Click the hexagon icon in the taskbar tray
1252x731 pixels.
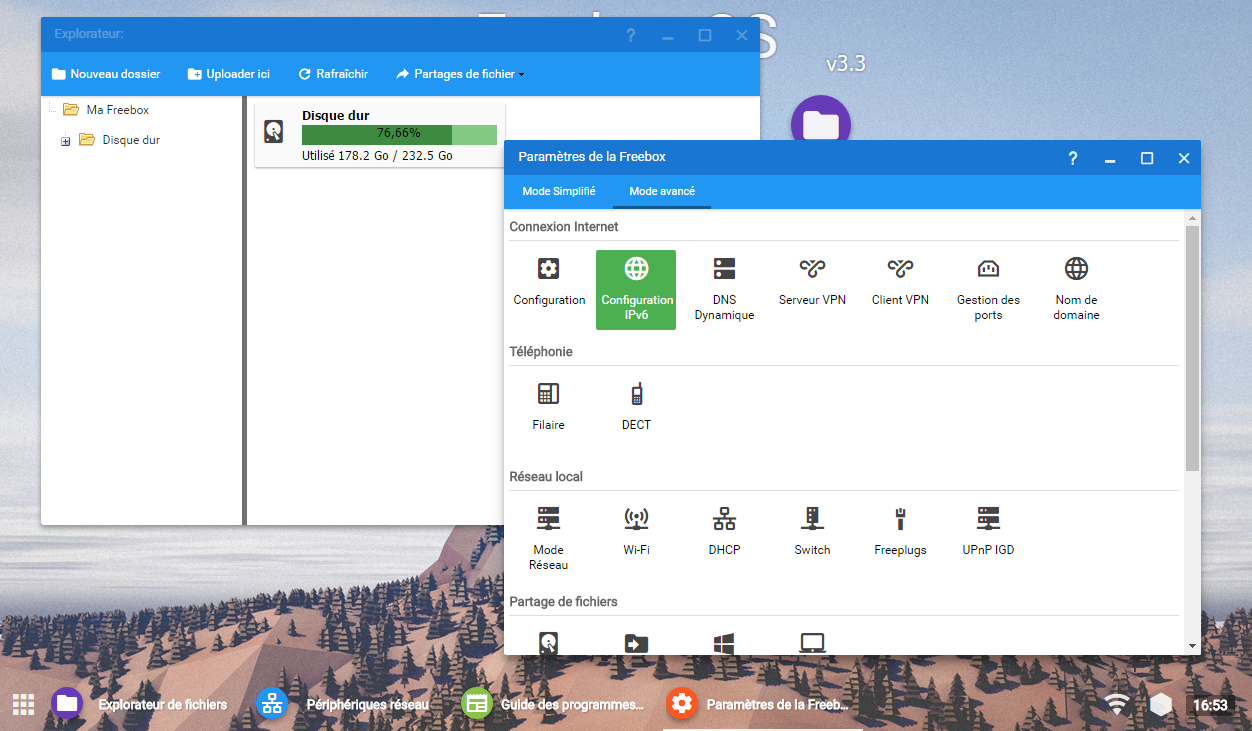pos(1160,704)
